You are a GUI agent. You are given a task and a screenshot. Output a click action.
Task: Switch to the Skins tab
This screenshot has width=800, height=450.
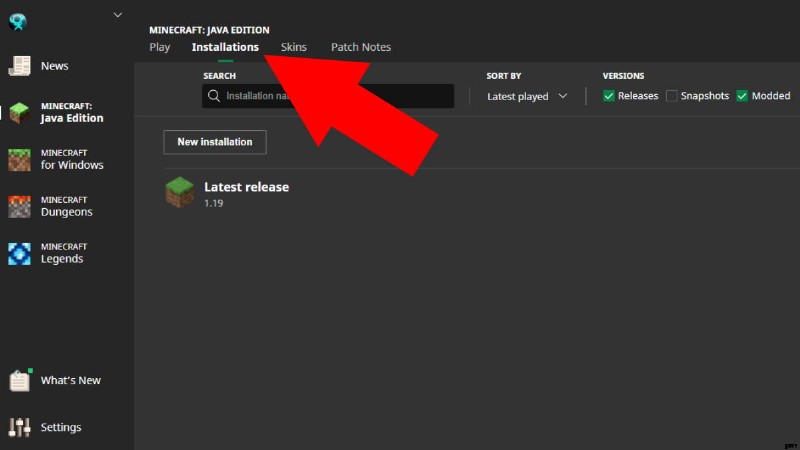pos(293,47)
